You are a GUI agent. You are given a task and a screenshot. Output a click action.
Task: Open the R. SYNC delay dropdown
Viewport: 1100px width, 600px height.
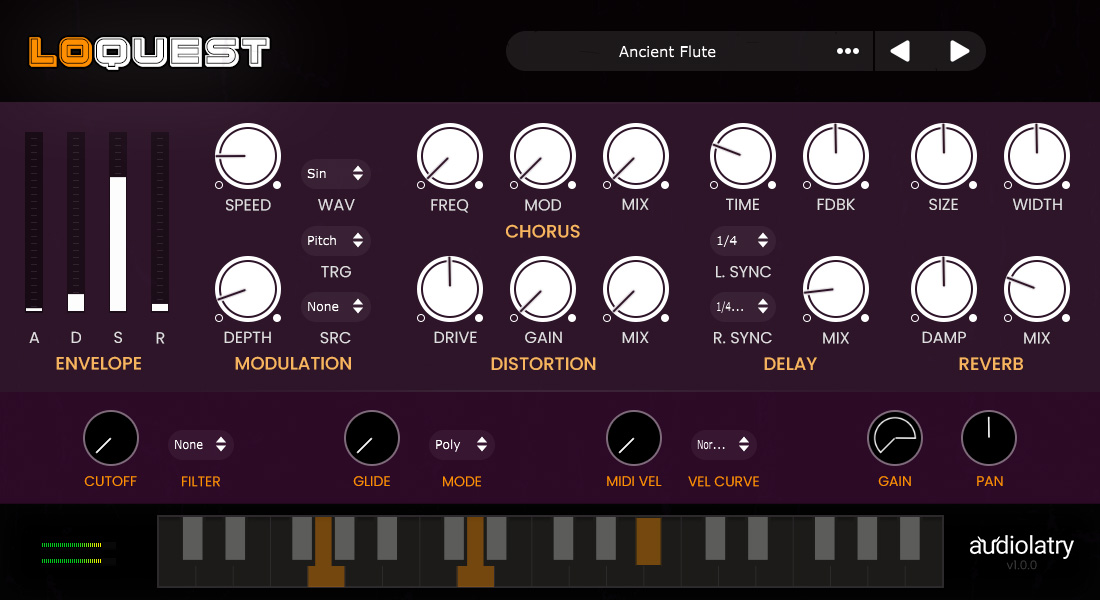(742, 307)
